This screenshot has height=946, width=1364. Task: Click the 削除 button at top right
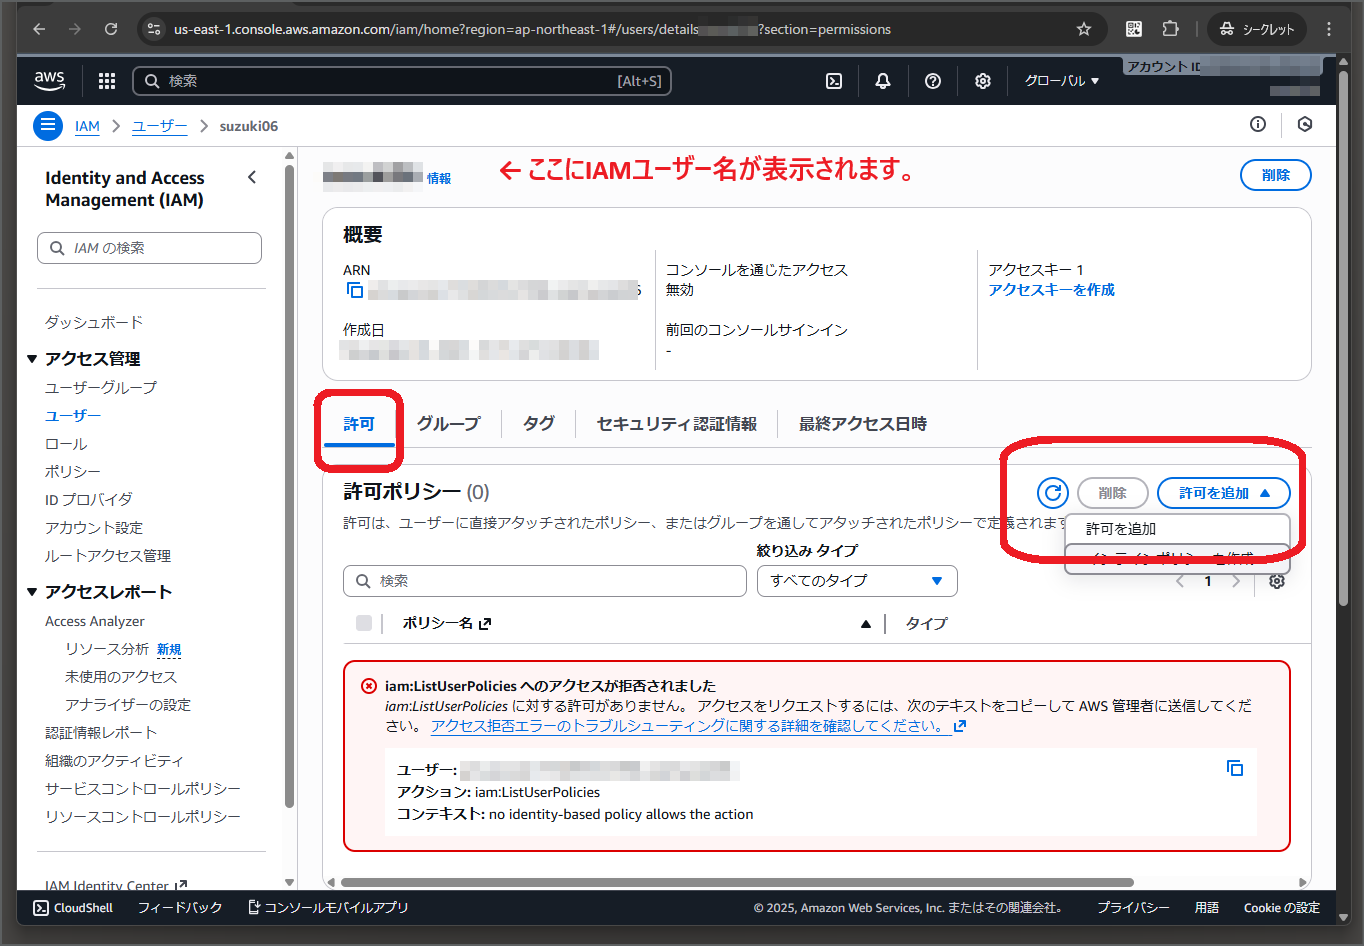(1276, 175)
